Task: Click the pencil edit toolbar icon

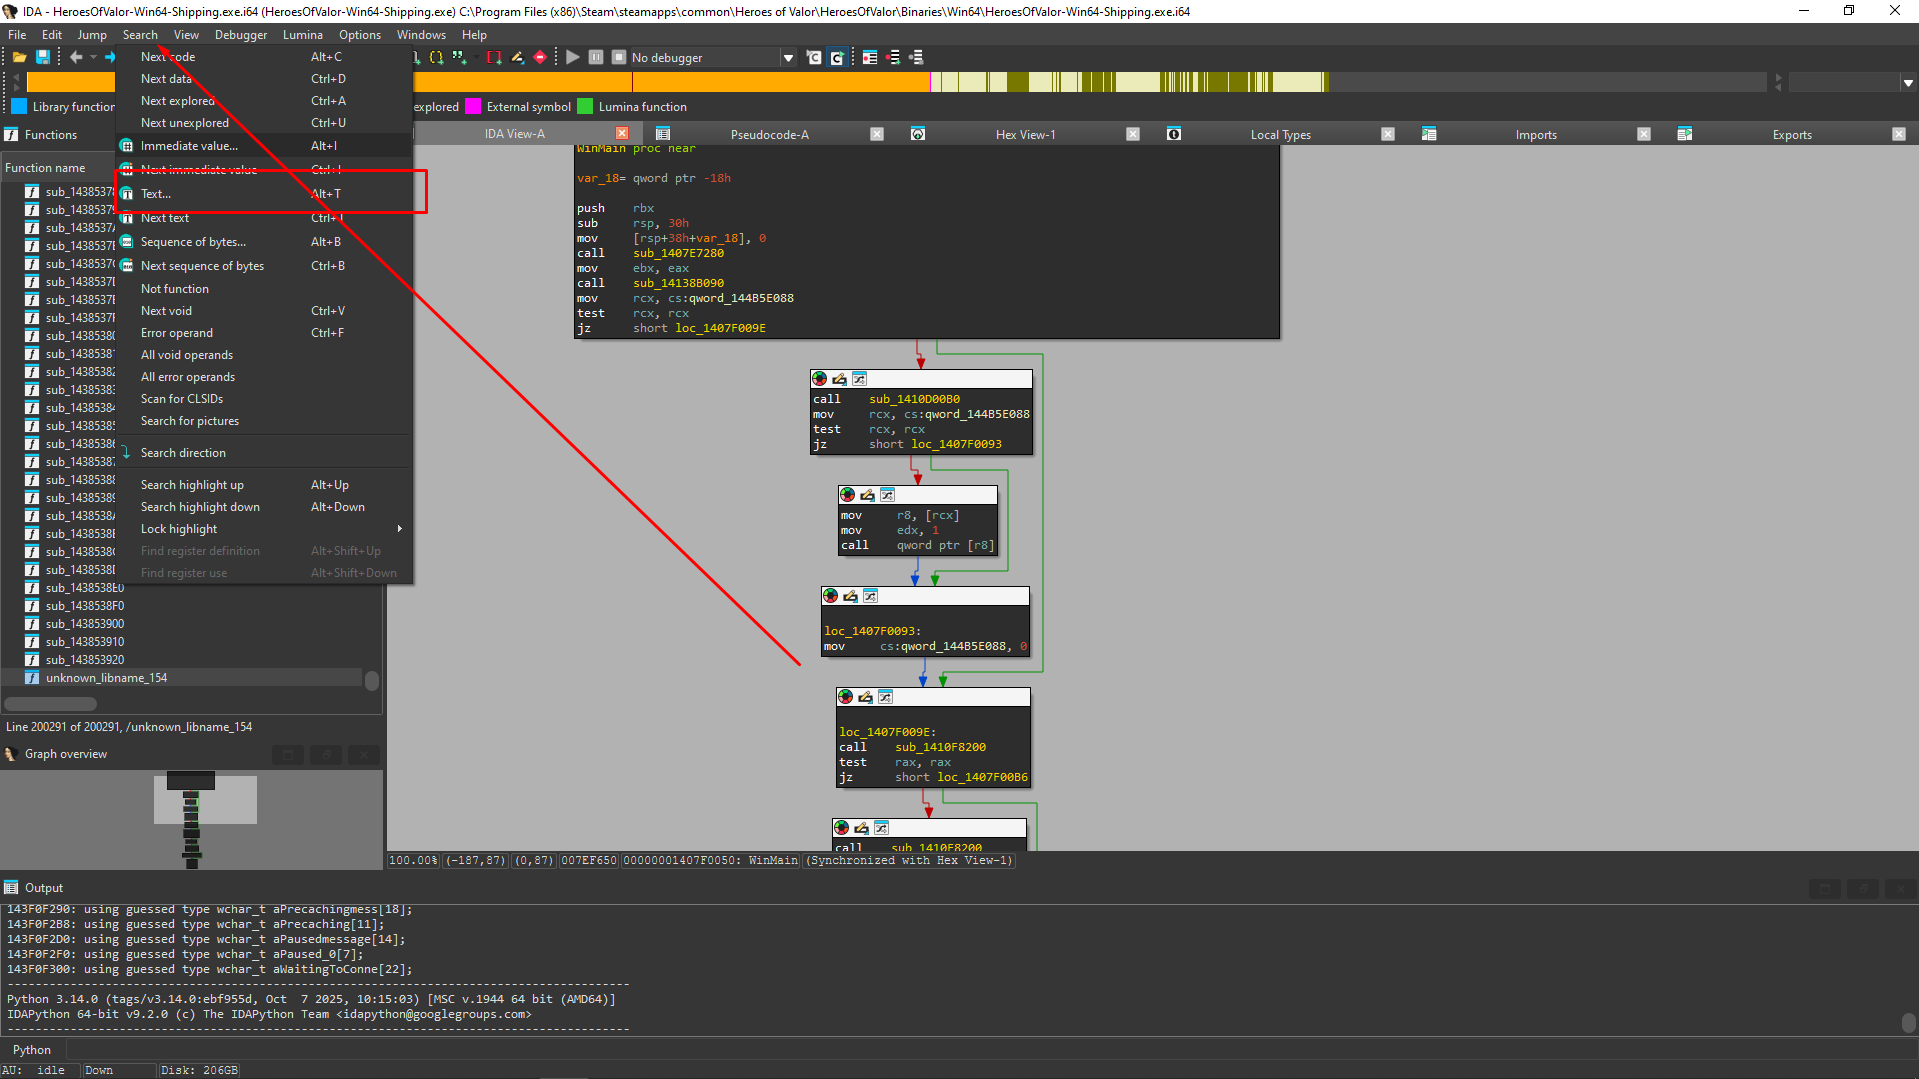Action: click(517, 57)
